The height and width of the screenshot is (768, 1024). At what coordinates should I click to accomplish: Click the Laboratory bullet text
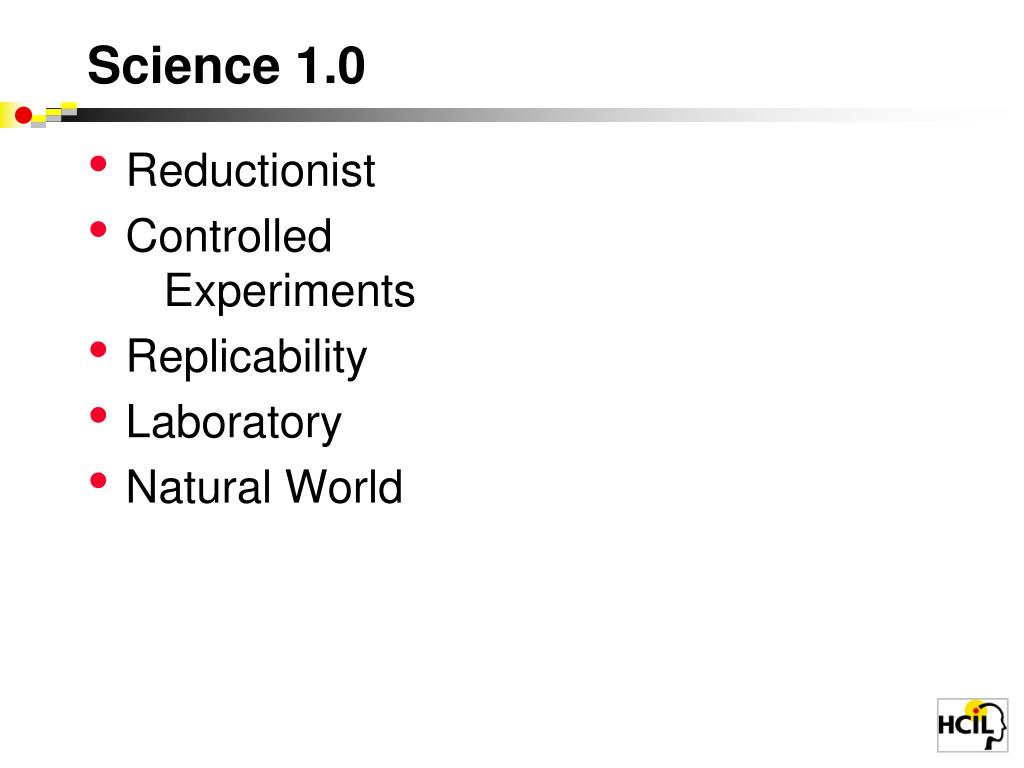[234, 423]
